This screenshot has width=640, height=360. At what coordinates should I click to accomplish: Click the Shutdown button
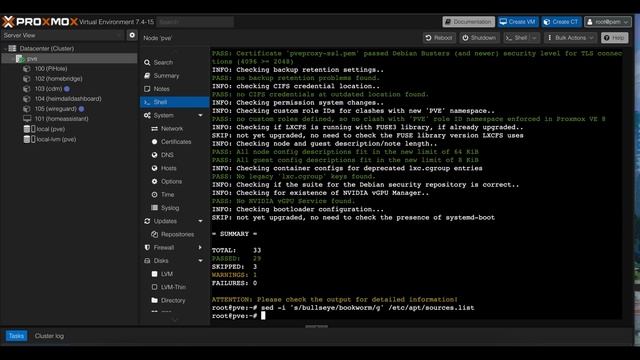pos(479,38)
